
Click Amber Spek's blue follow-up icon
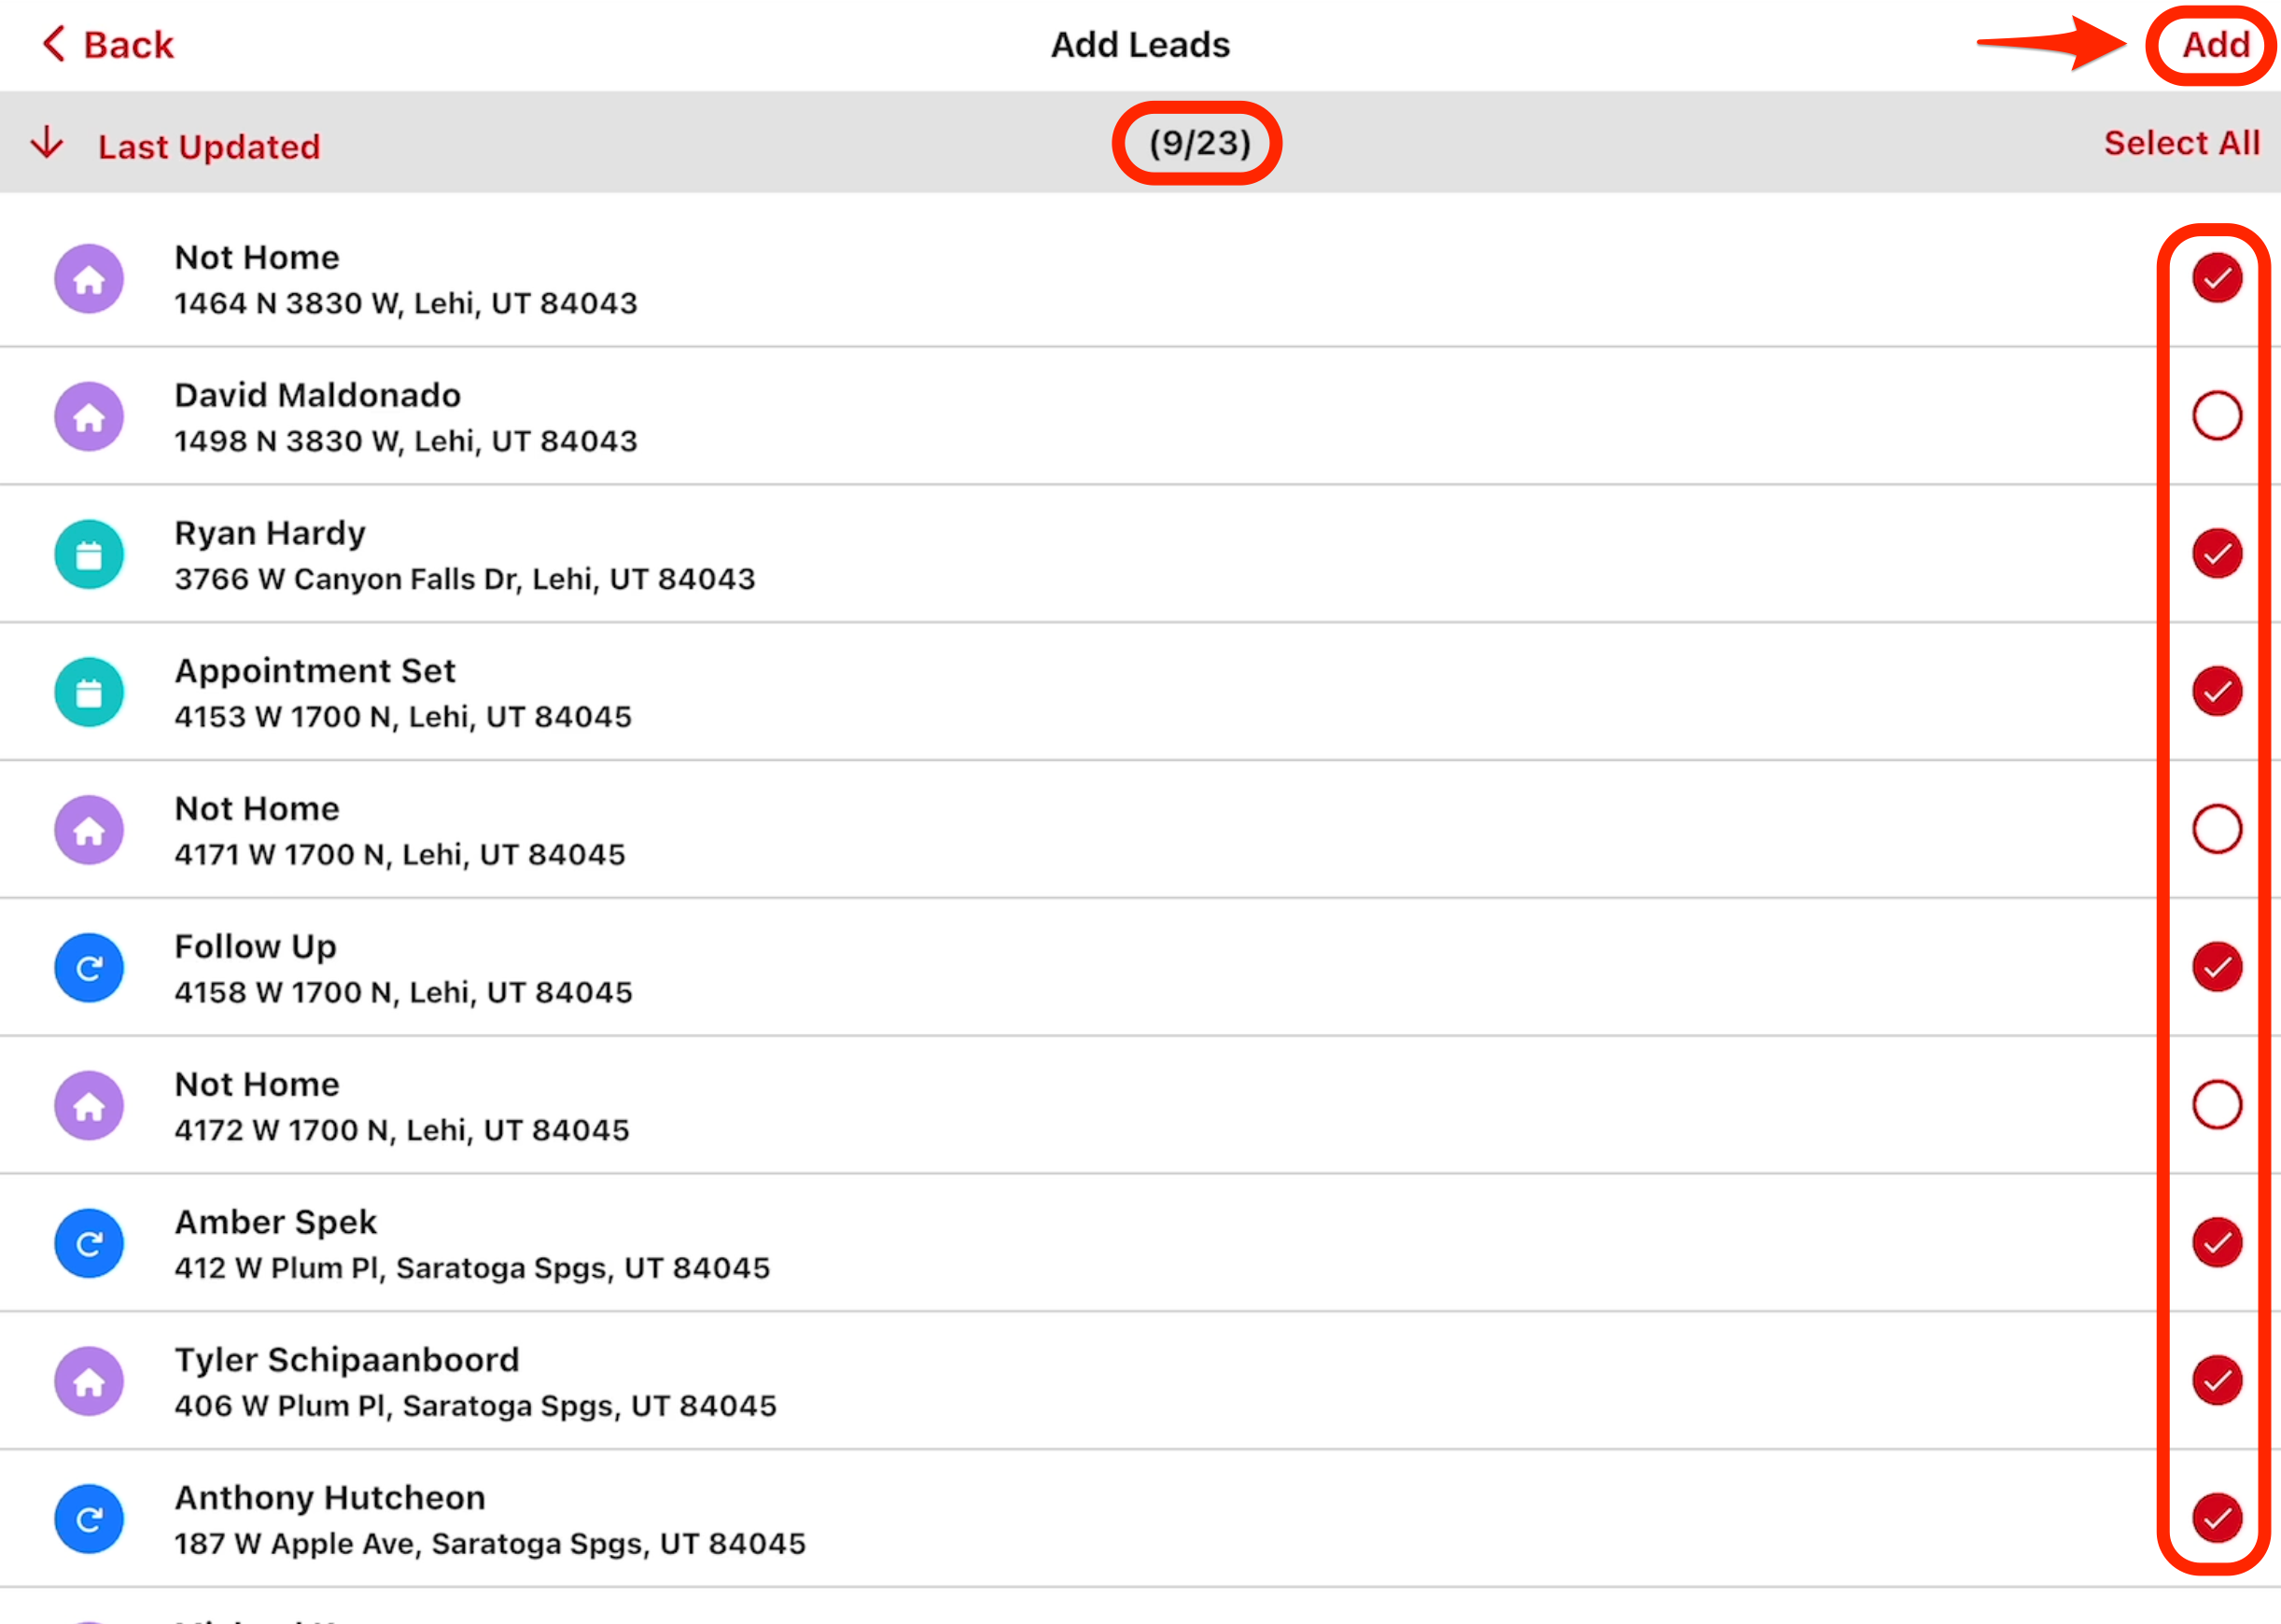coord(89,1244)
